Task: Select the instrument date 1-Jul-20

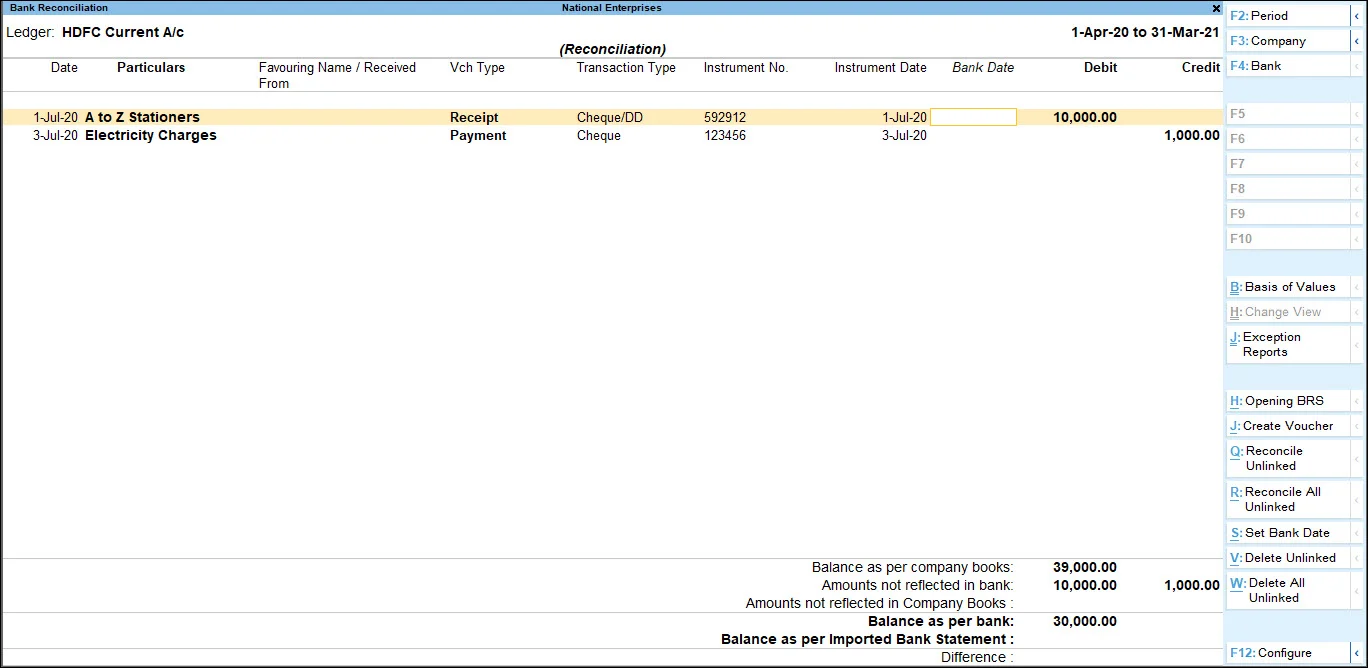Action: pos(904,117)
